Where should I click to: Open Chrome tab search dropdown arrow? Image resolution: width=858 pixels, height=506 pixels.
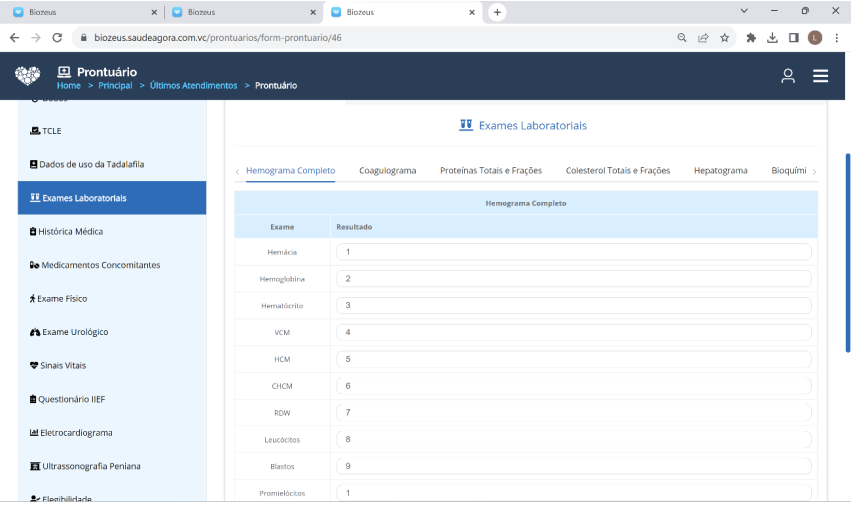point(744,11)
